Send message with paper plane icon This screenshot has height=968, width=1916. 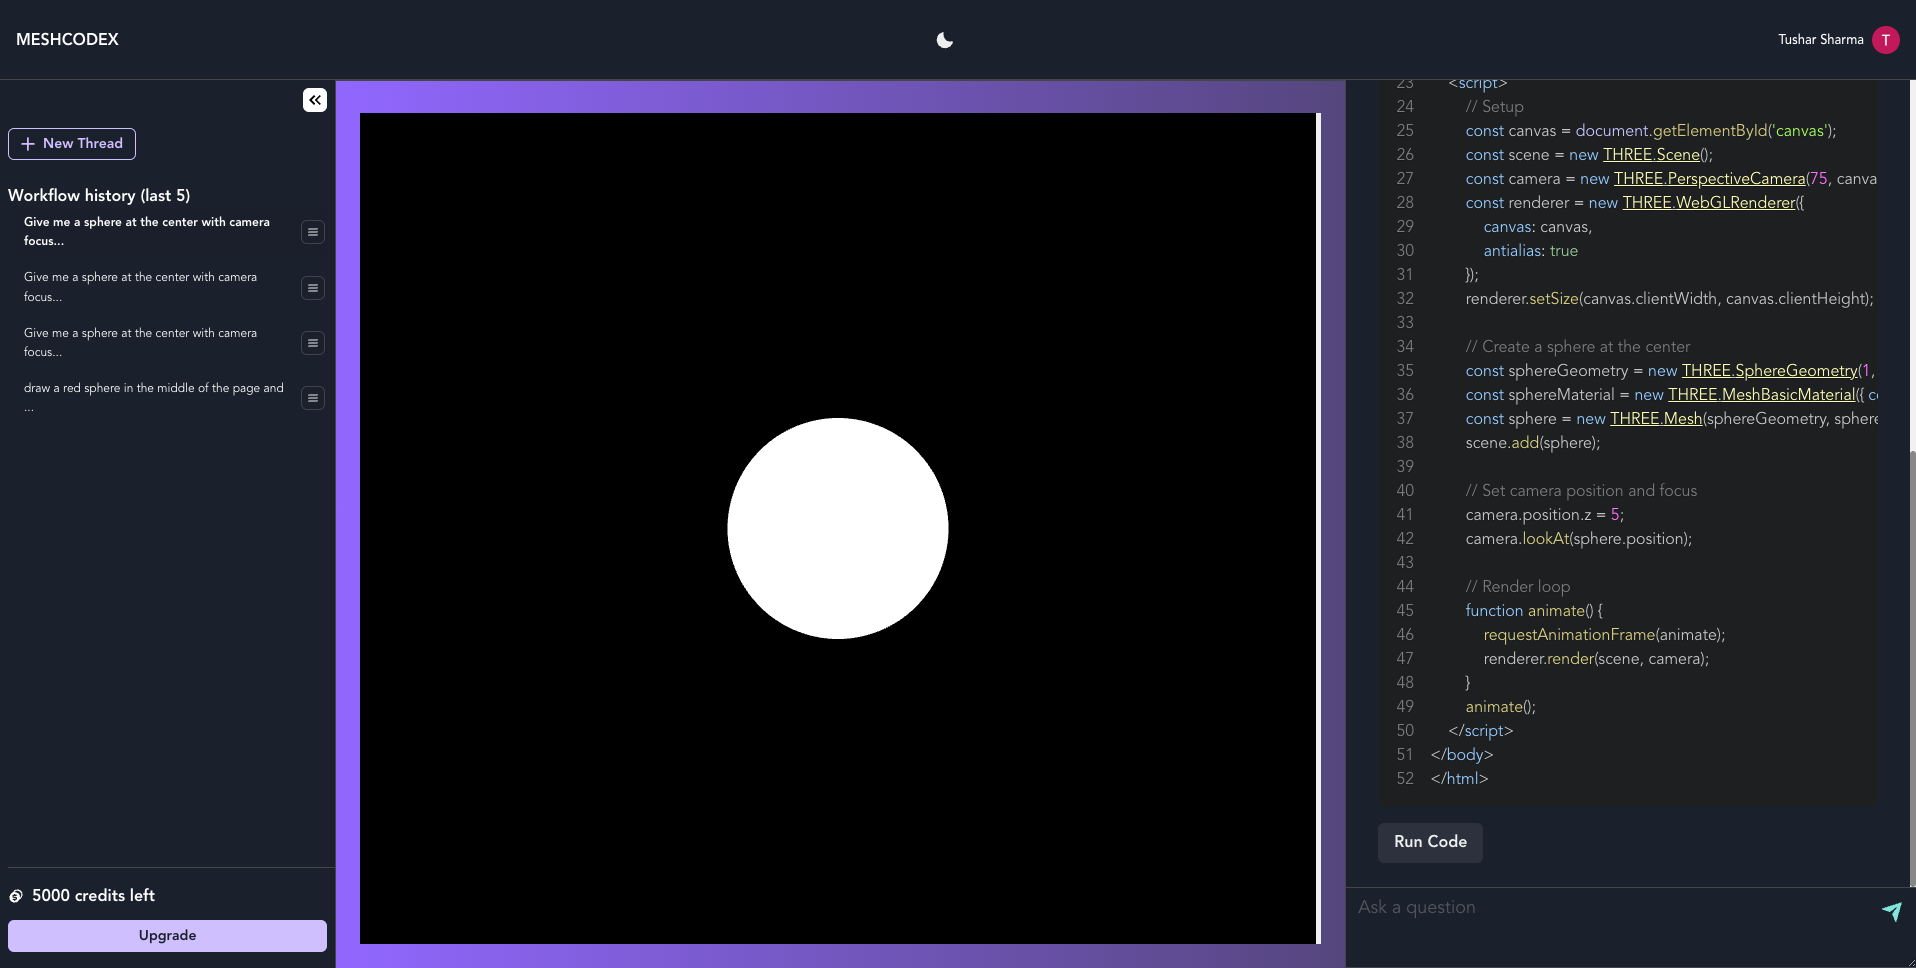tap(1891, 911)
